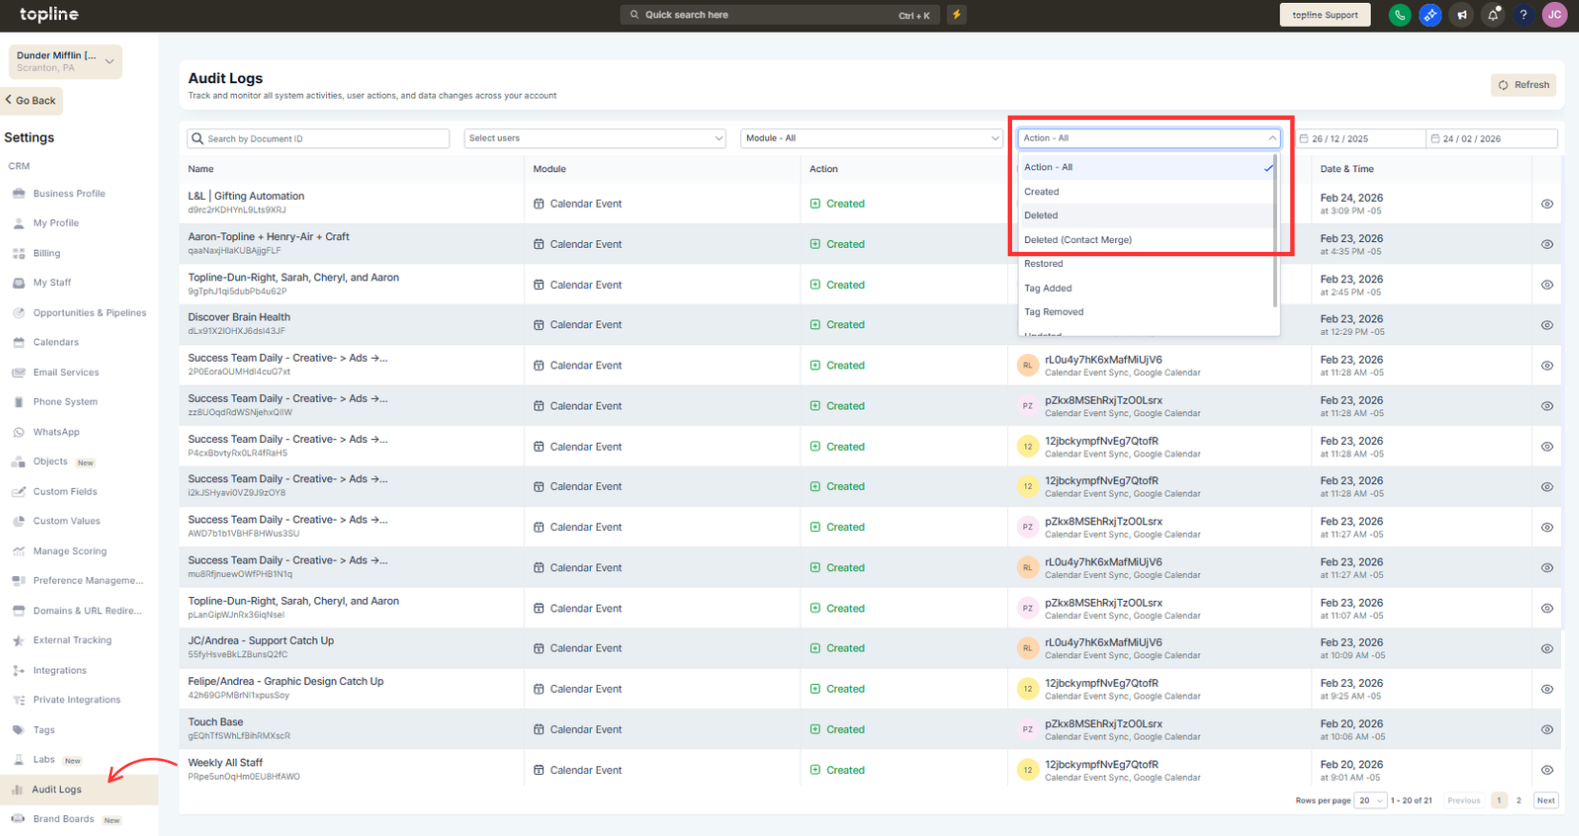Expand Dunder Mifflin account switcher
Image resolution: width=1579 pixels, height=836 pixels.
(65, 61)
